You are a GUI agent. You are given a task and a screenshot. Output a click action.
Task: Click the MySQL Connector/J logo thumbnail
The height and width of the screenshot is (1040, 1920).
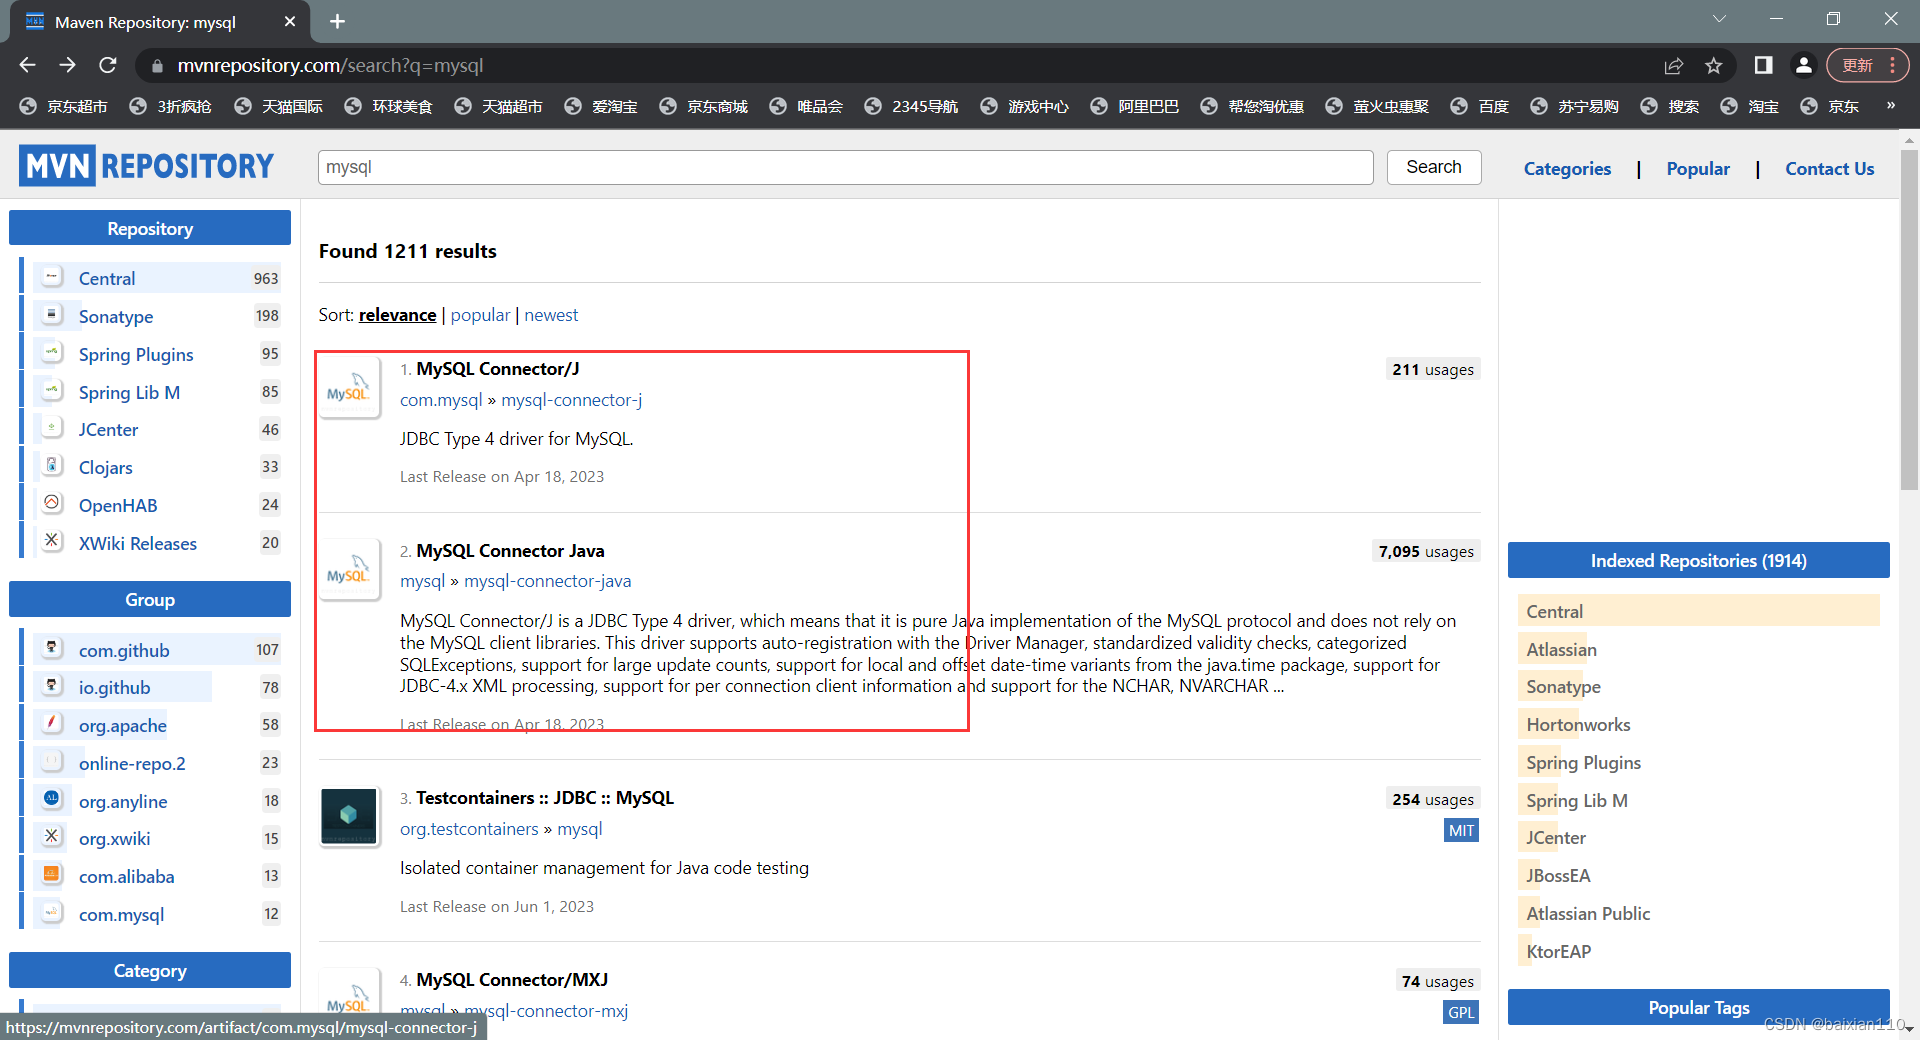coord(349,388)
